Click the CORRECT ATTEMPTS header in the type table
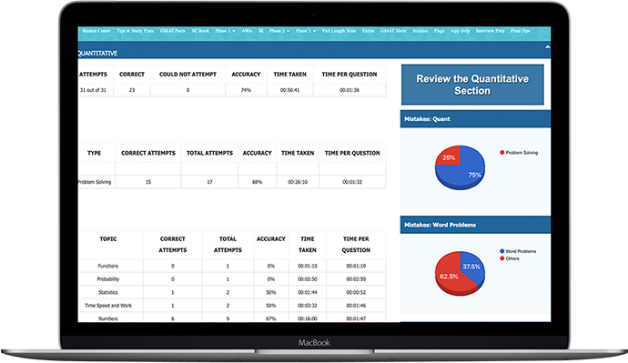 [x=148, y=153]
